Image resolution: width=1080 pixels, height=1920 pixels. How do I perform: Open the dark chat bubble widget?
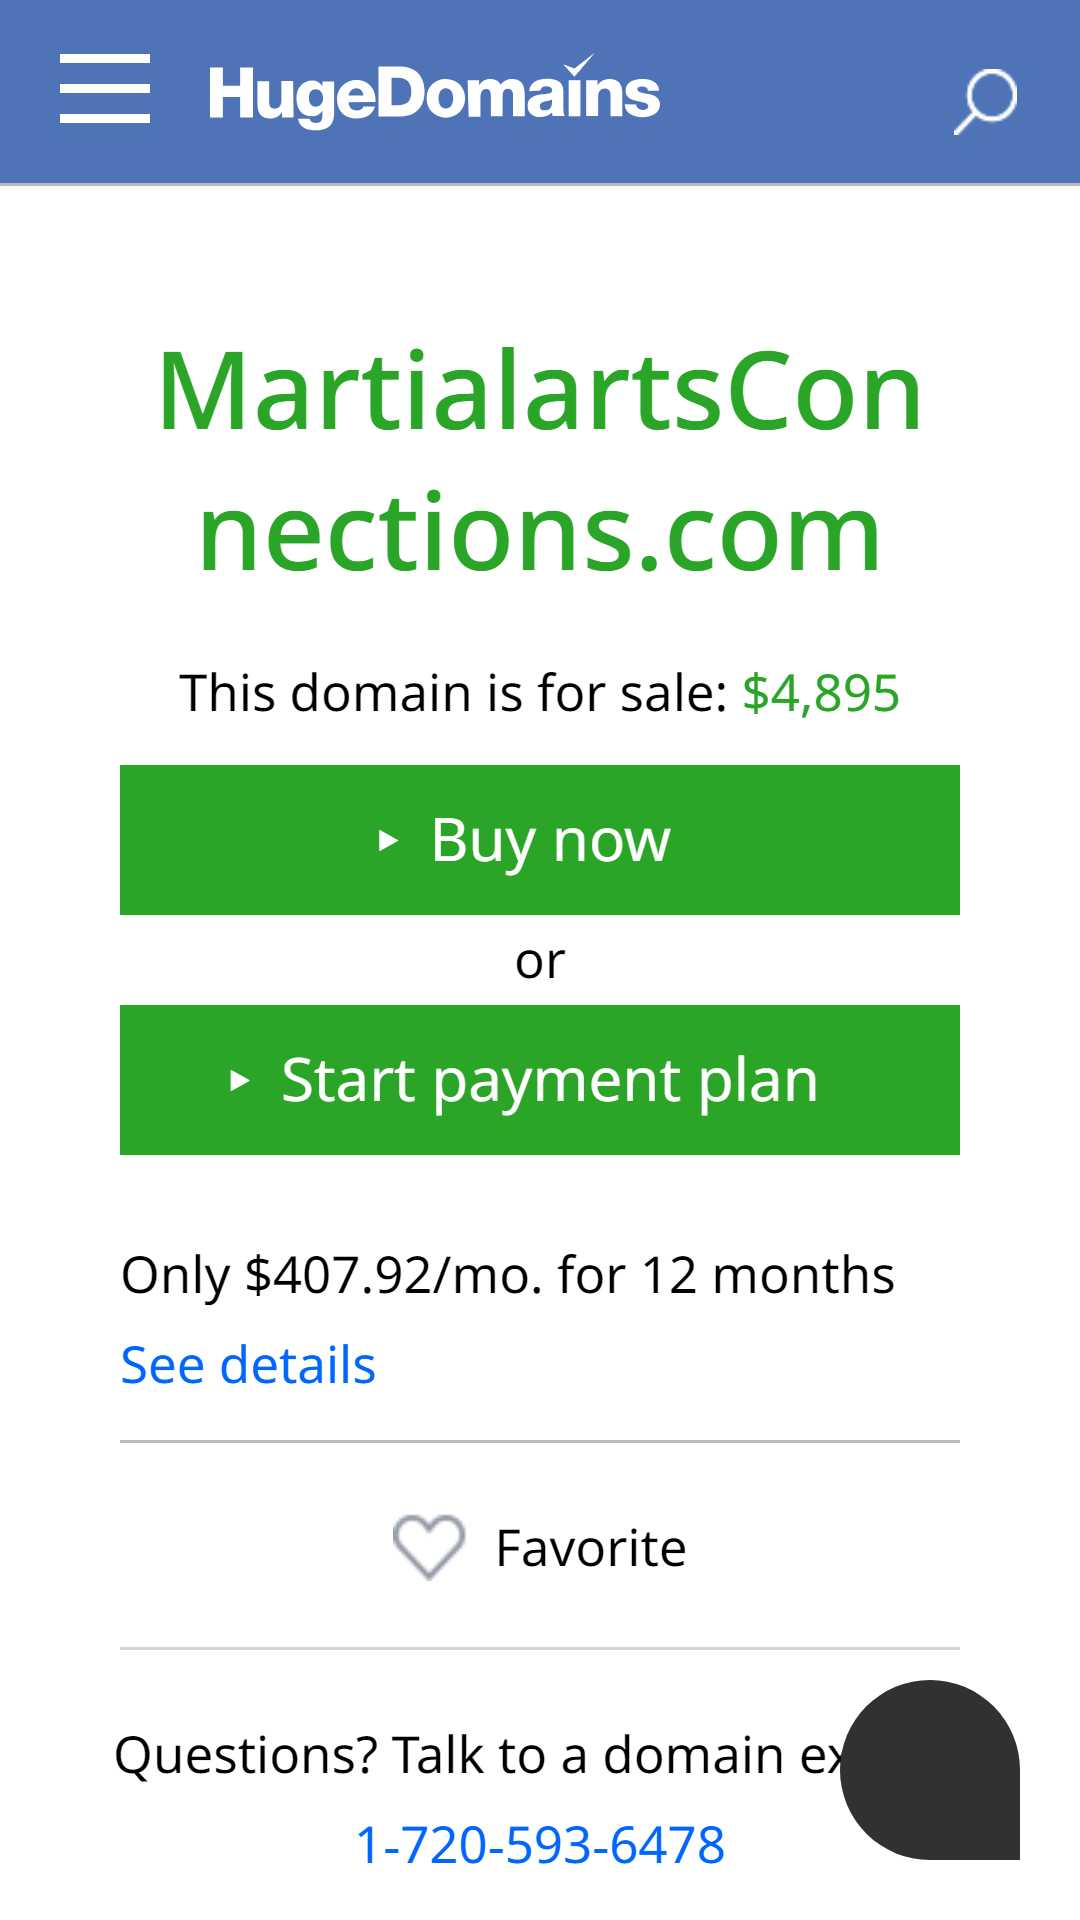[930, 1770]
